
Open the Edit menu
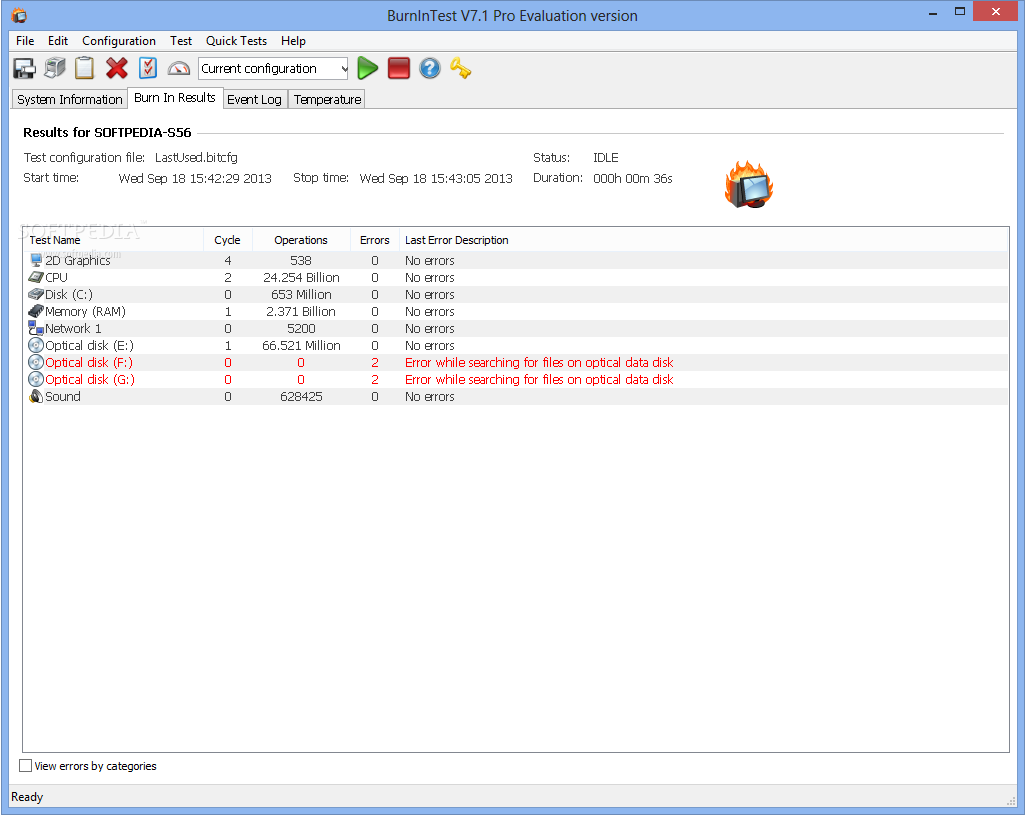click(58, 41)
